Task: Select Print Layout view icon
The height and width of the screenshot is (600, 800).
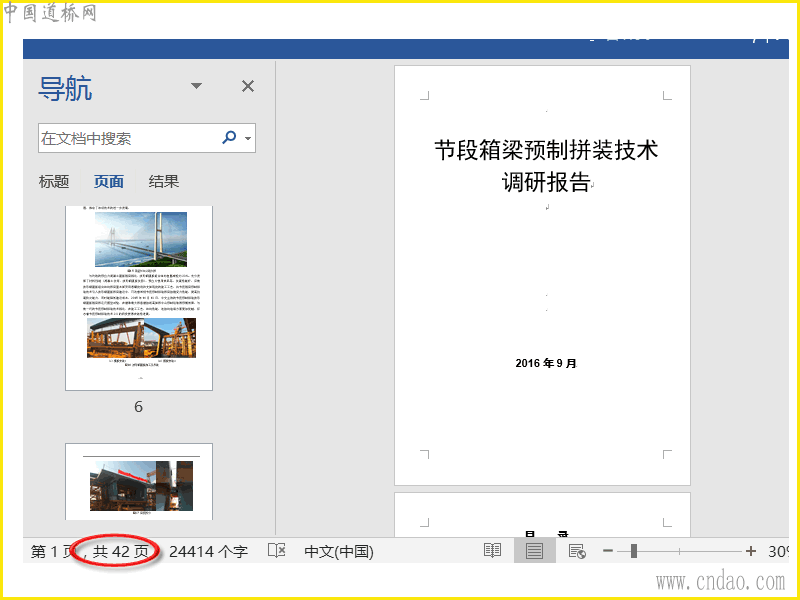Action: [x=534, y=551]
